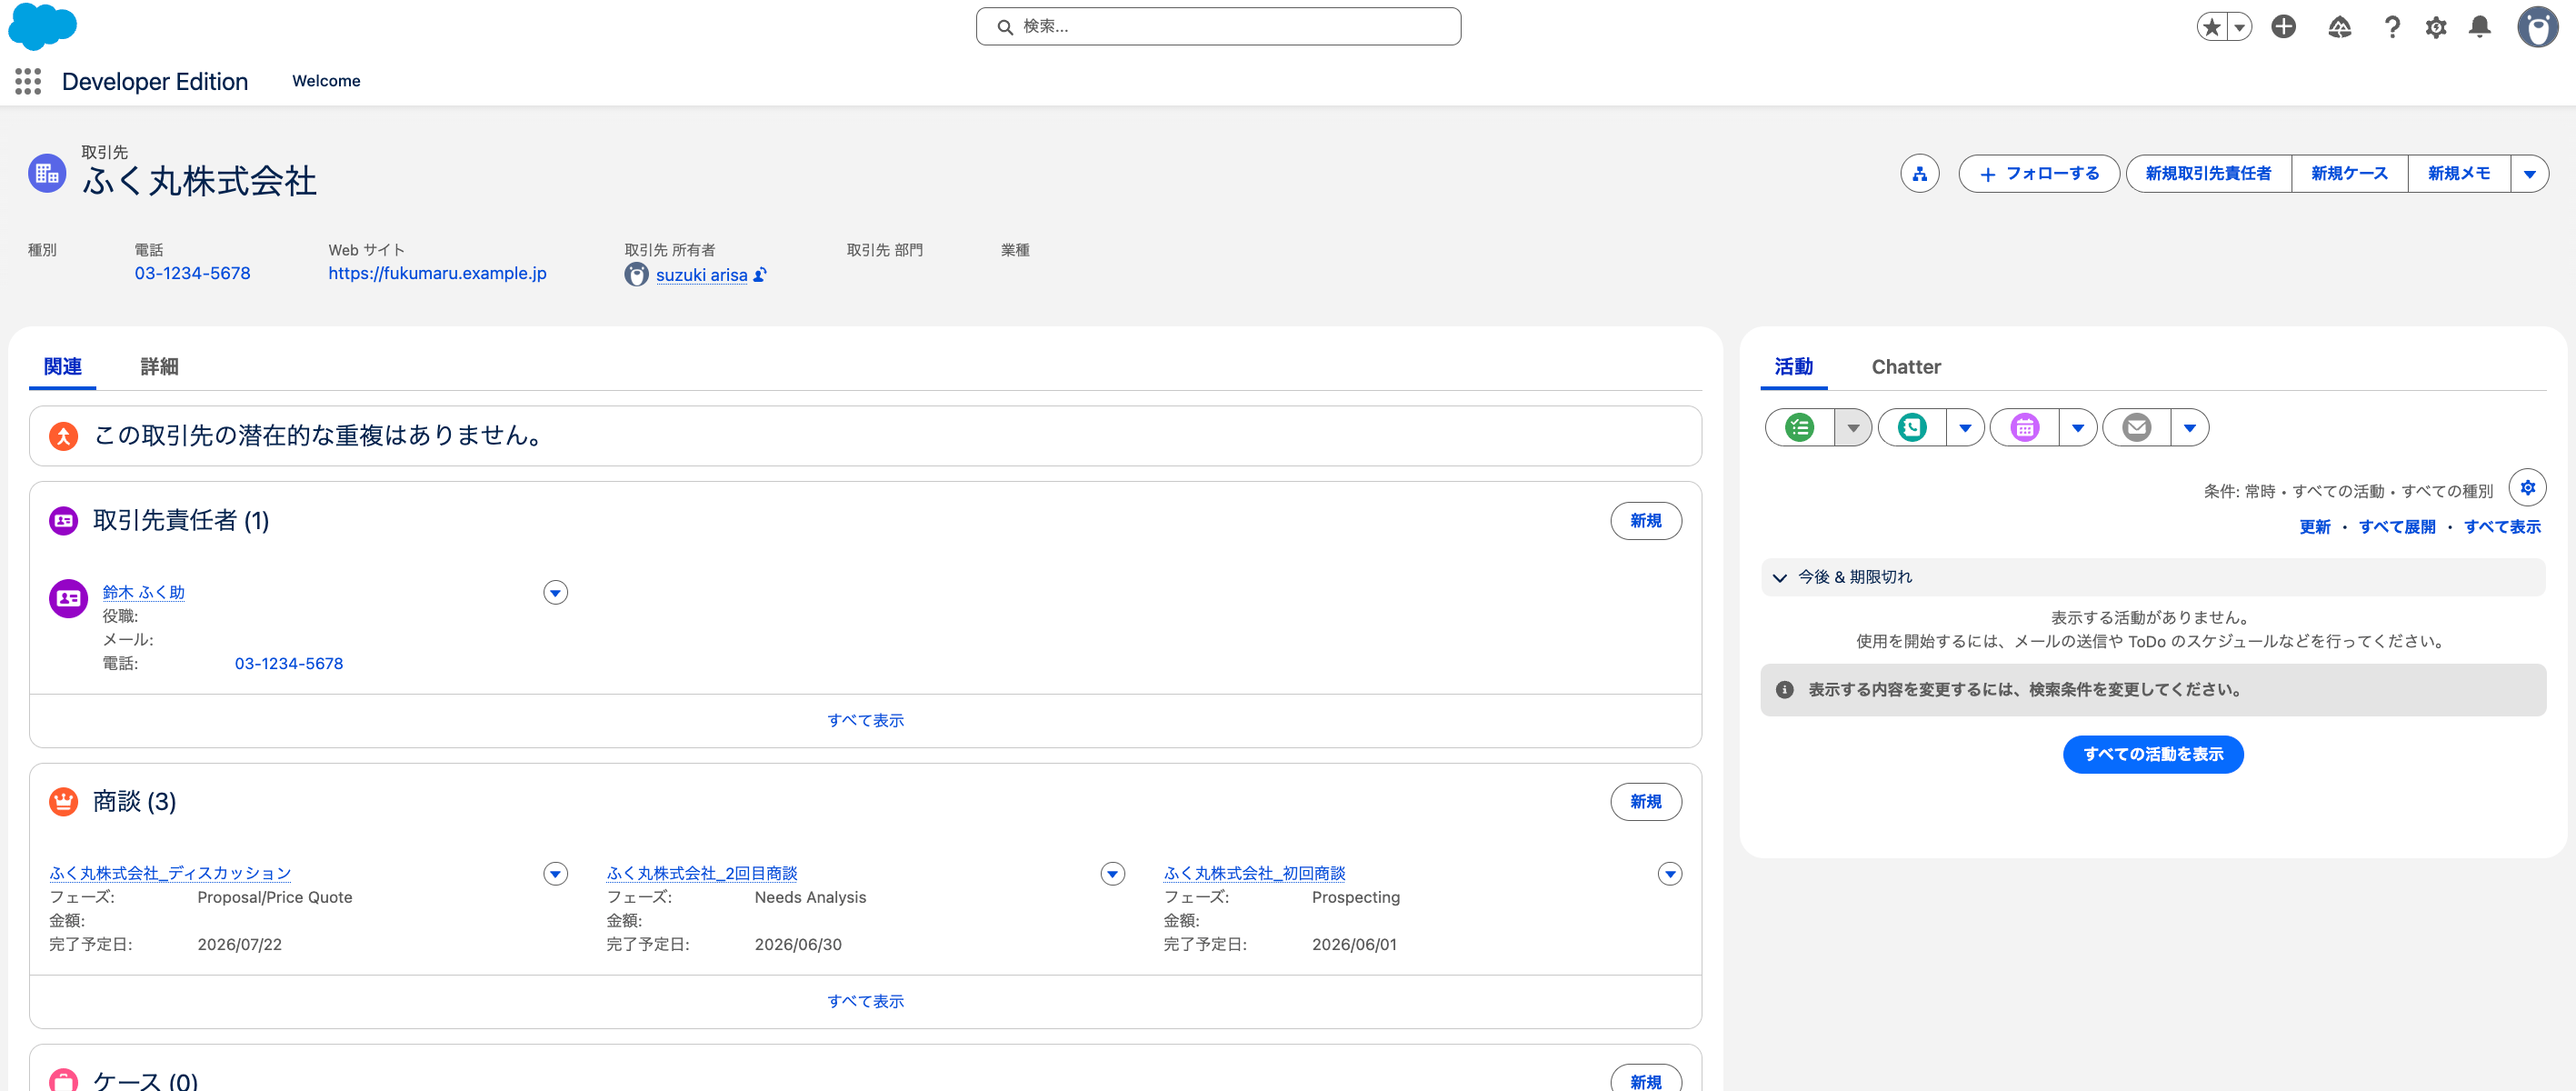Click the Salesforce cloud logo
This screenshot has width=2576, height=1091.
pyautogui.click(x=42, y=26)
